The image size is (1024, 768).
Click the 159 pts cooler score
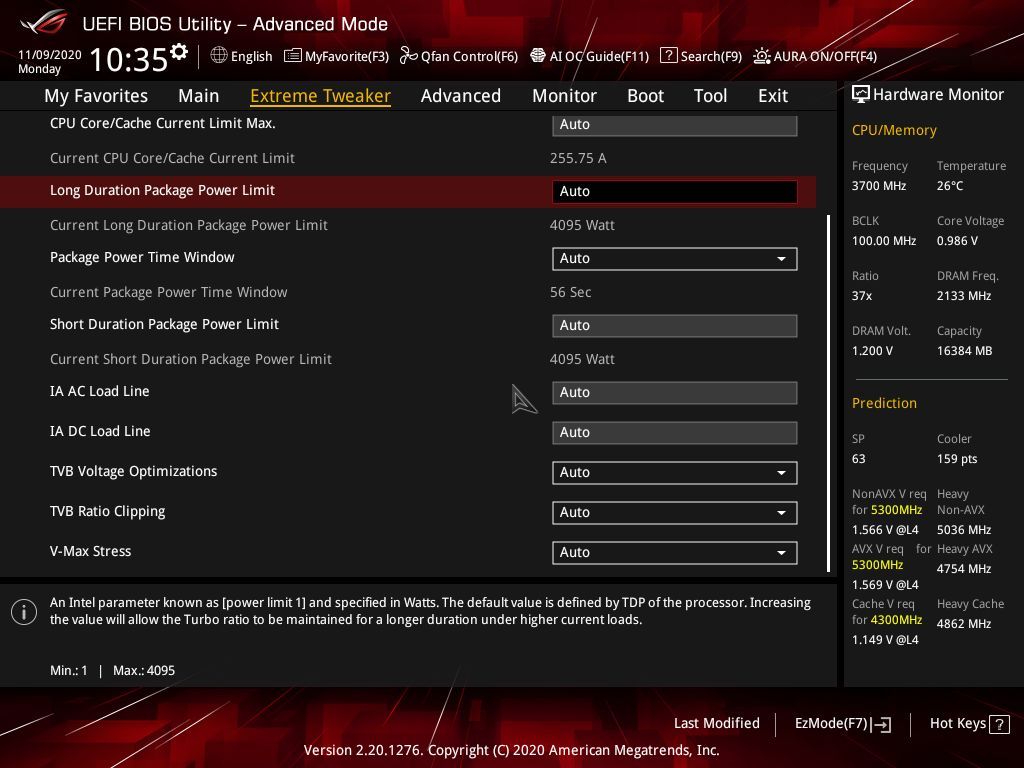click(957, 459)
